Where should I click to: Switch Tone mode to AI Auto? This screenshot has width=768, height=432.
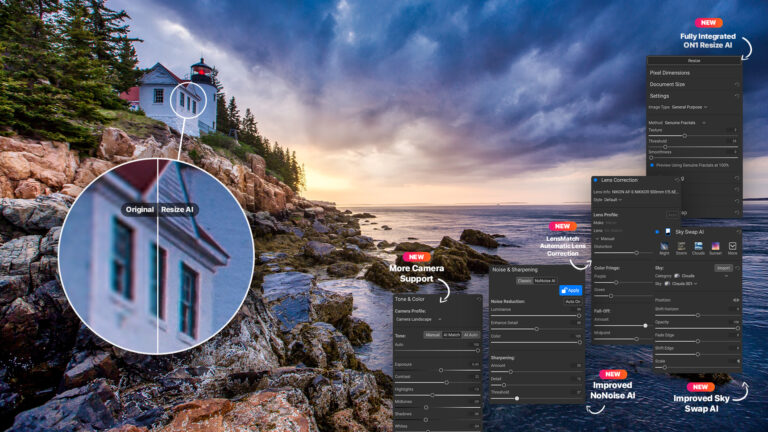[471, 335]
